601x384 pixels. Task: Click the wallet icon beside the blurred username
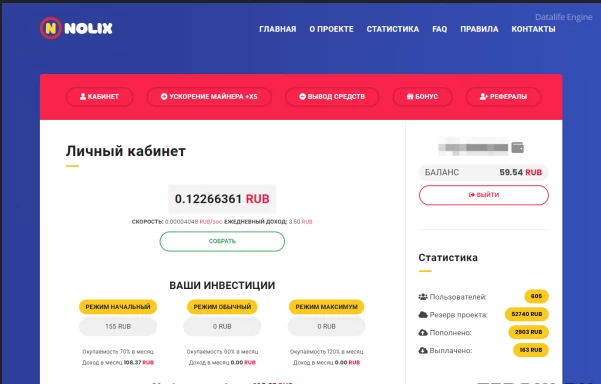point(517,148)
